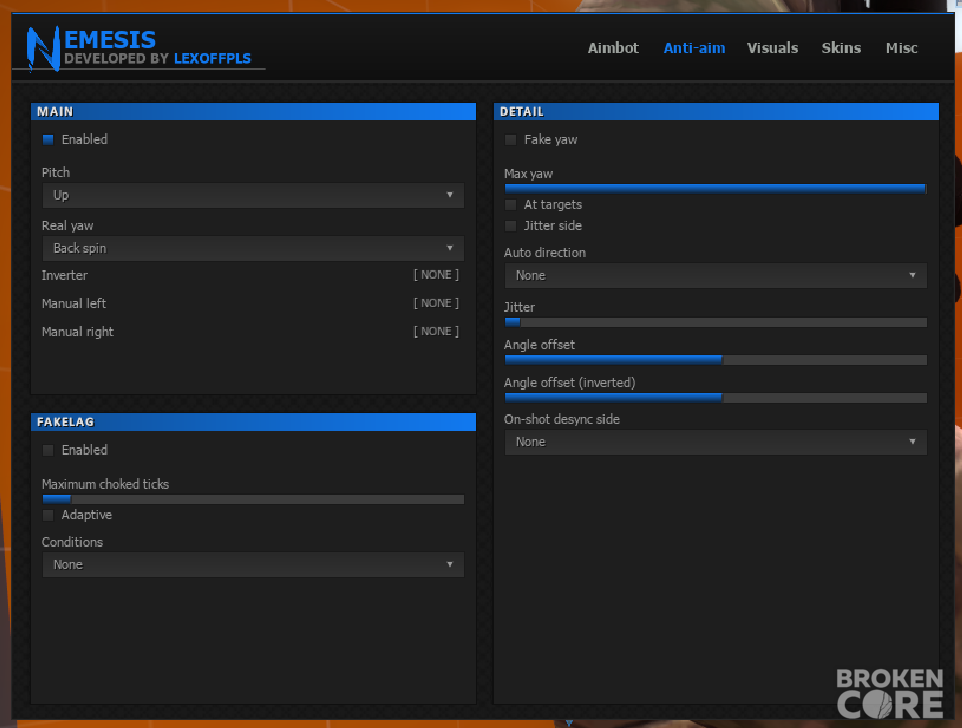The image size is (962, 728).
Task: Click the Angle offset slider
Action: coord(715,360)
